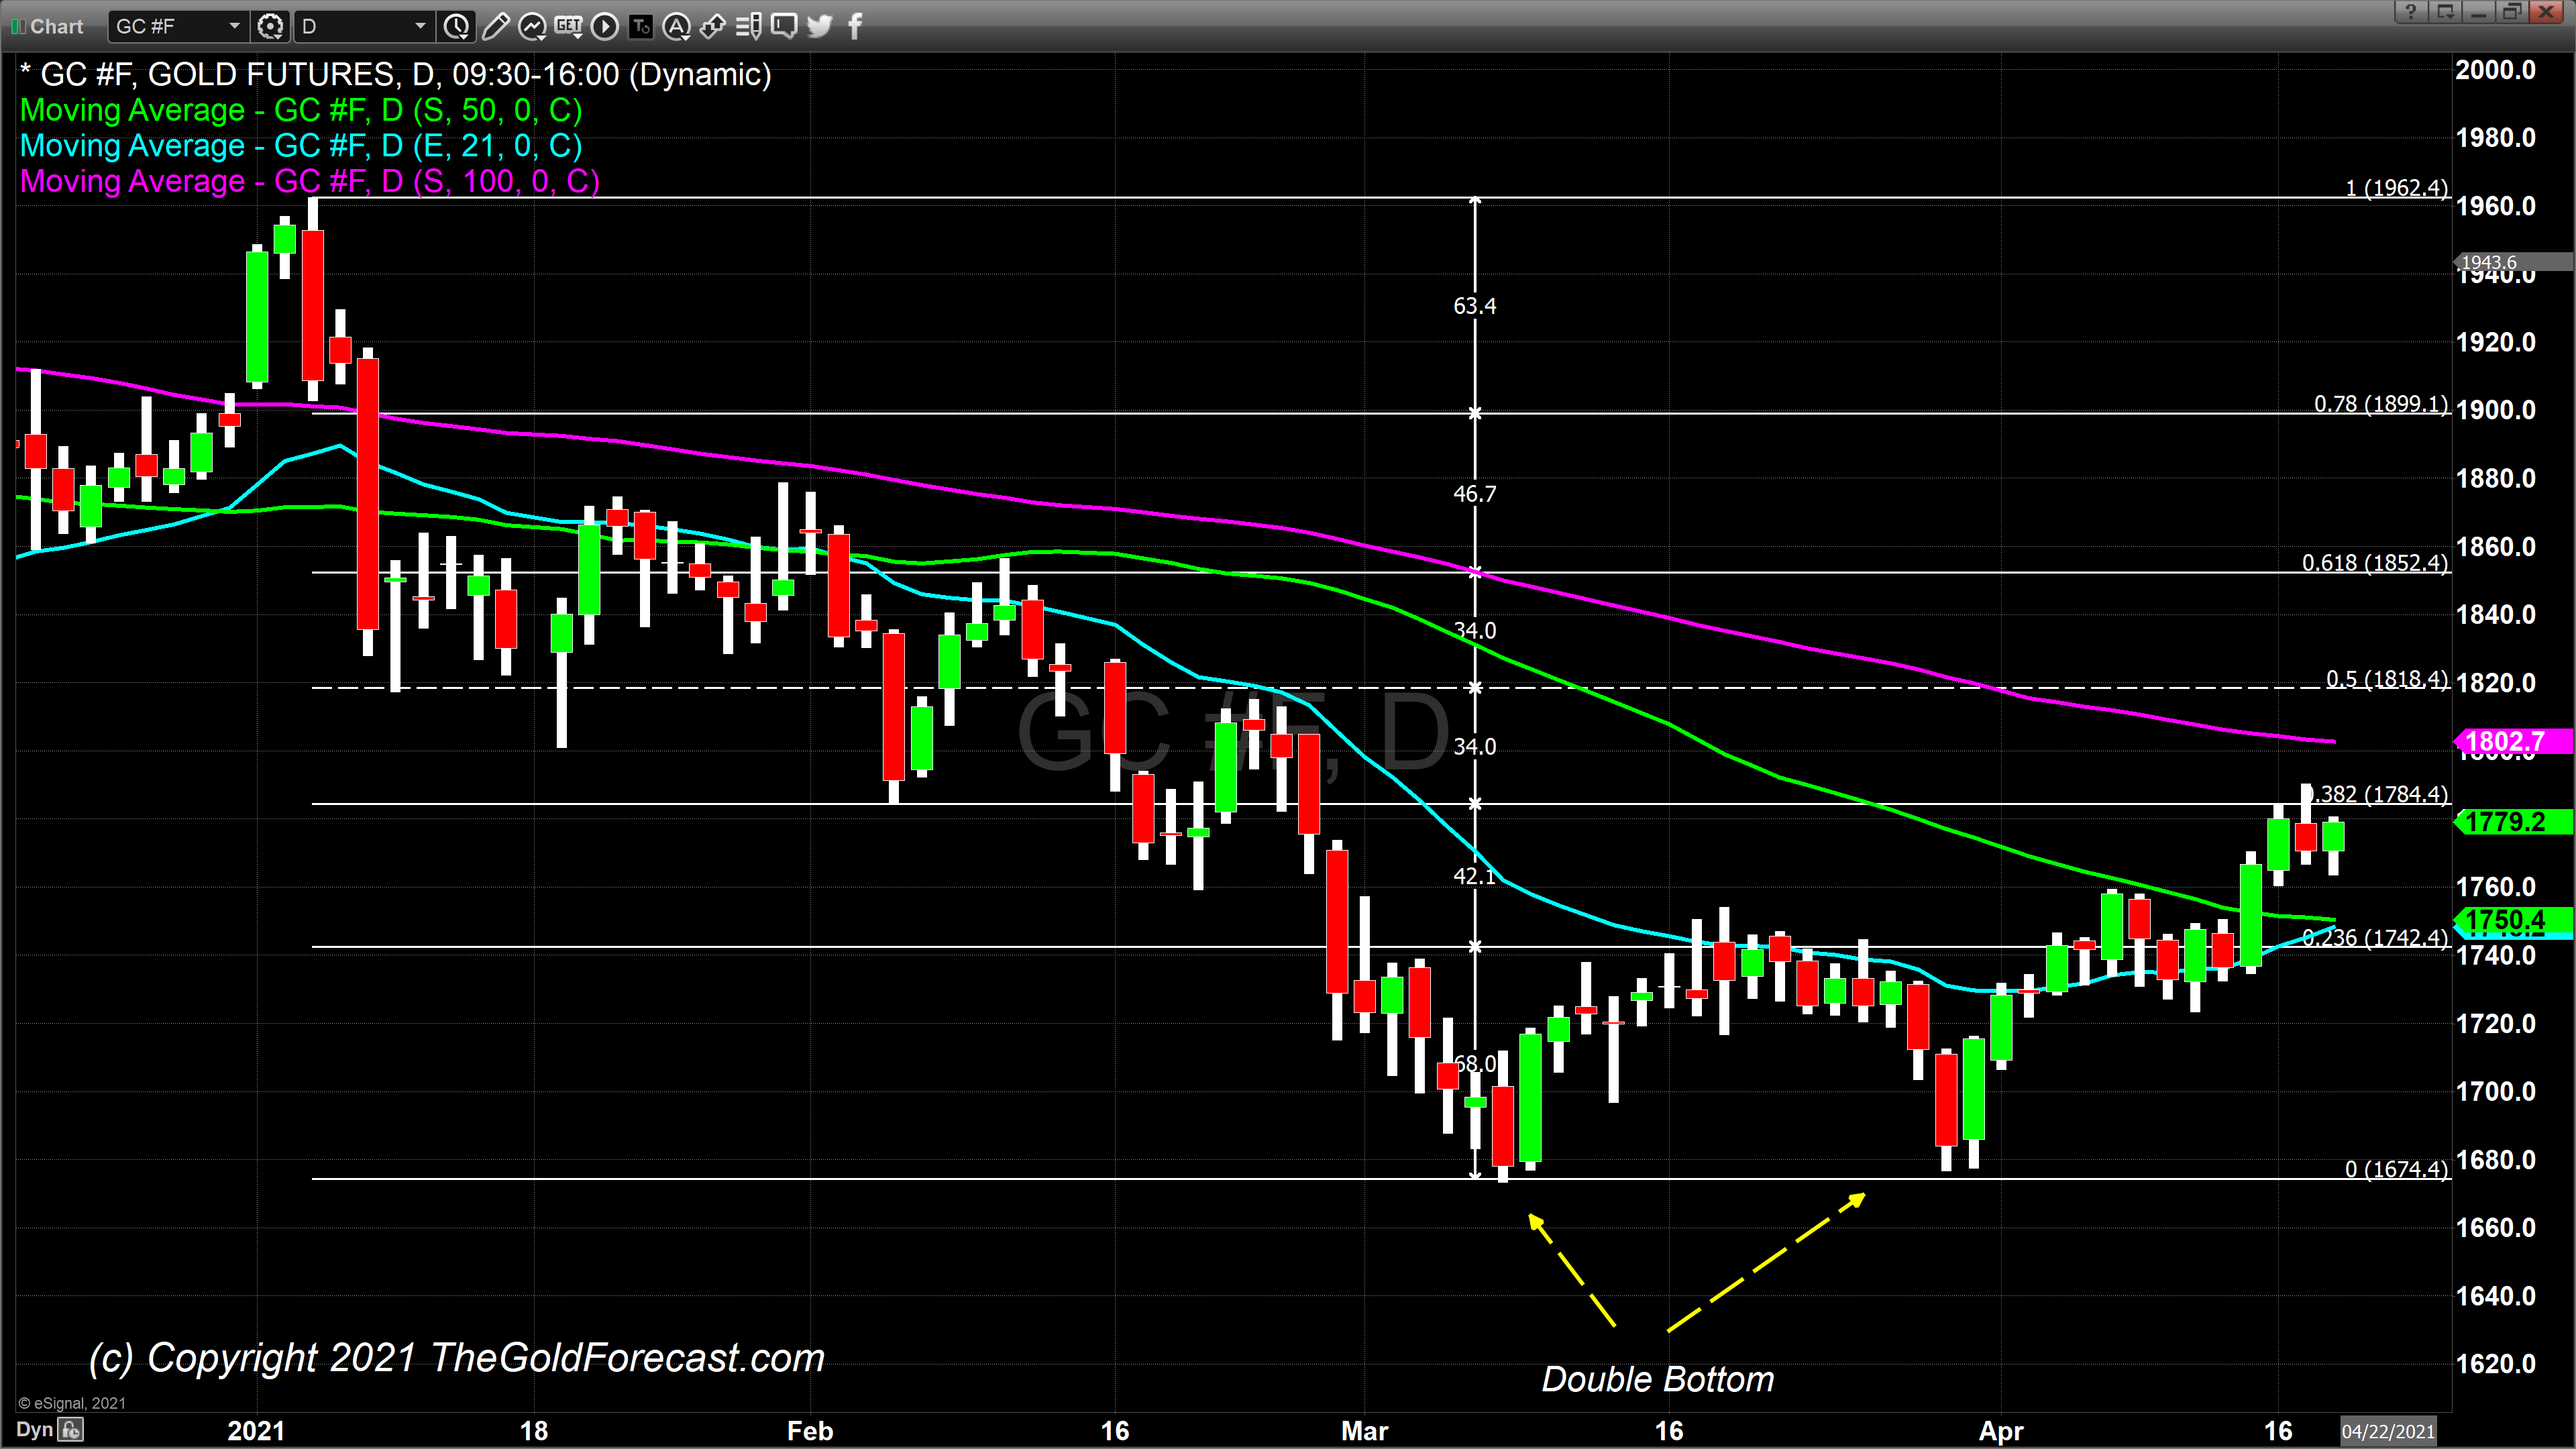Click the 1802.7 magenta price tag

point(2513,741)
